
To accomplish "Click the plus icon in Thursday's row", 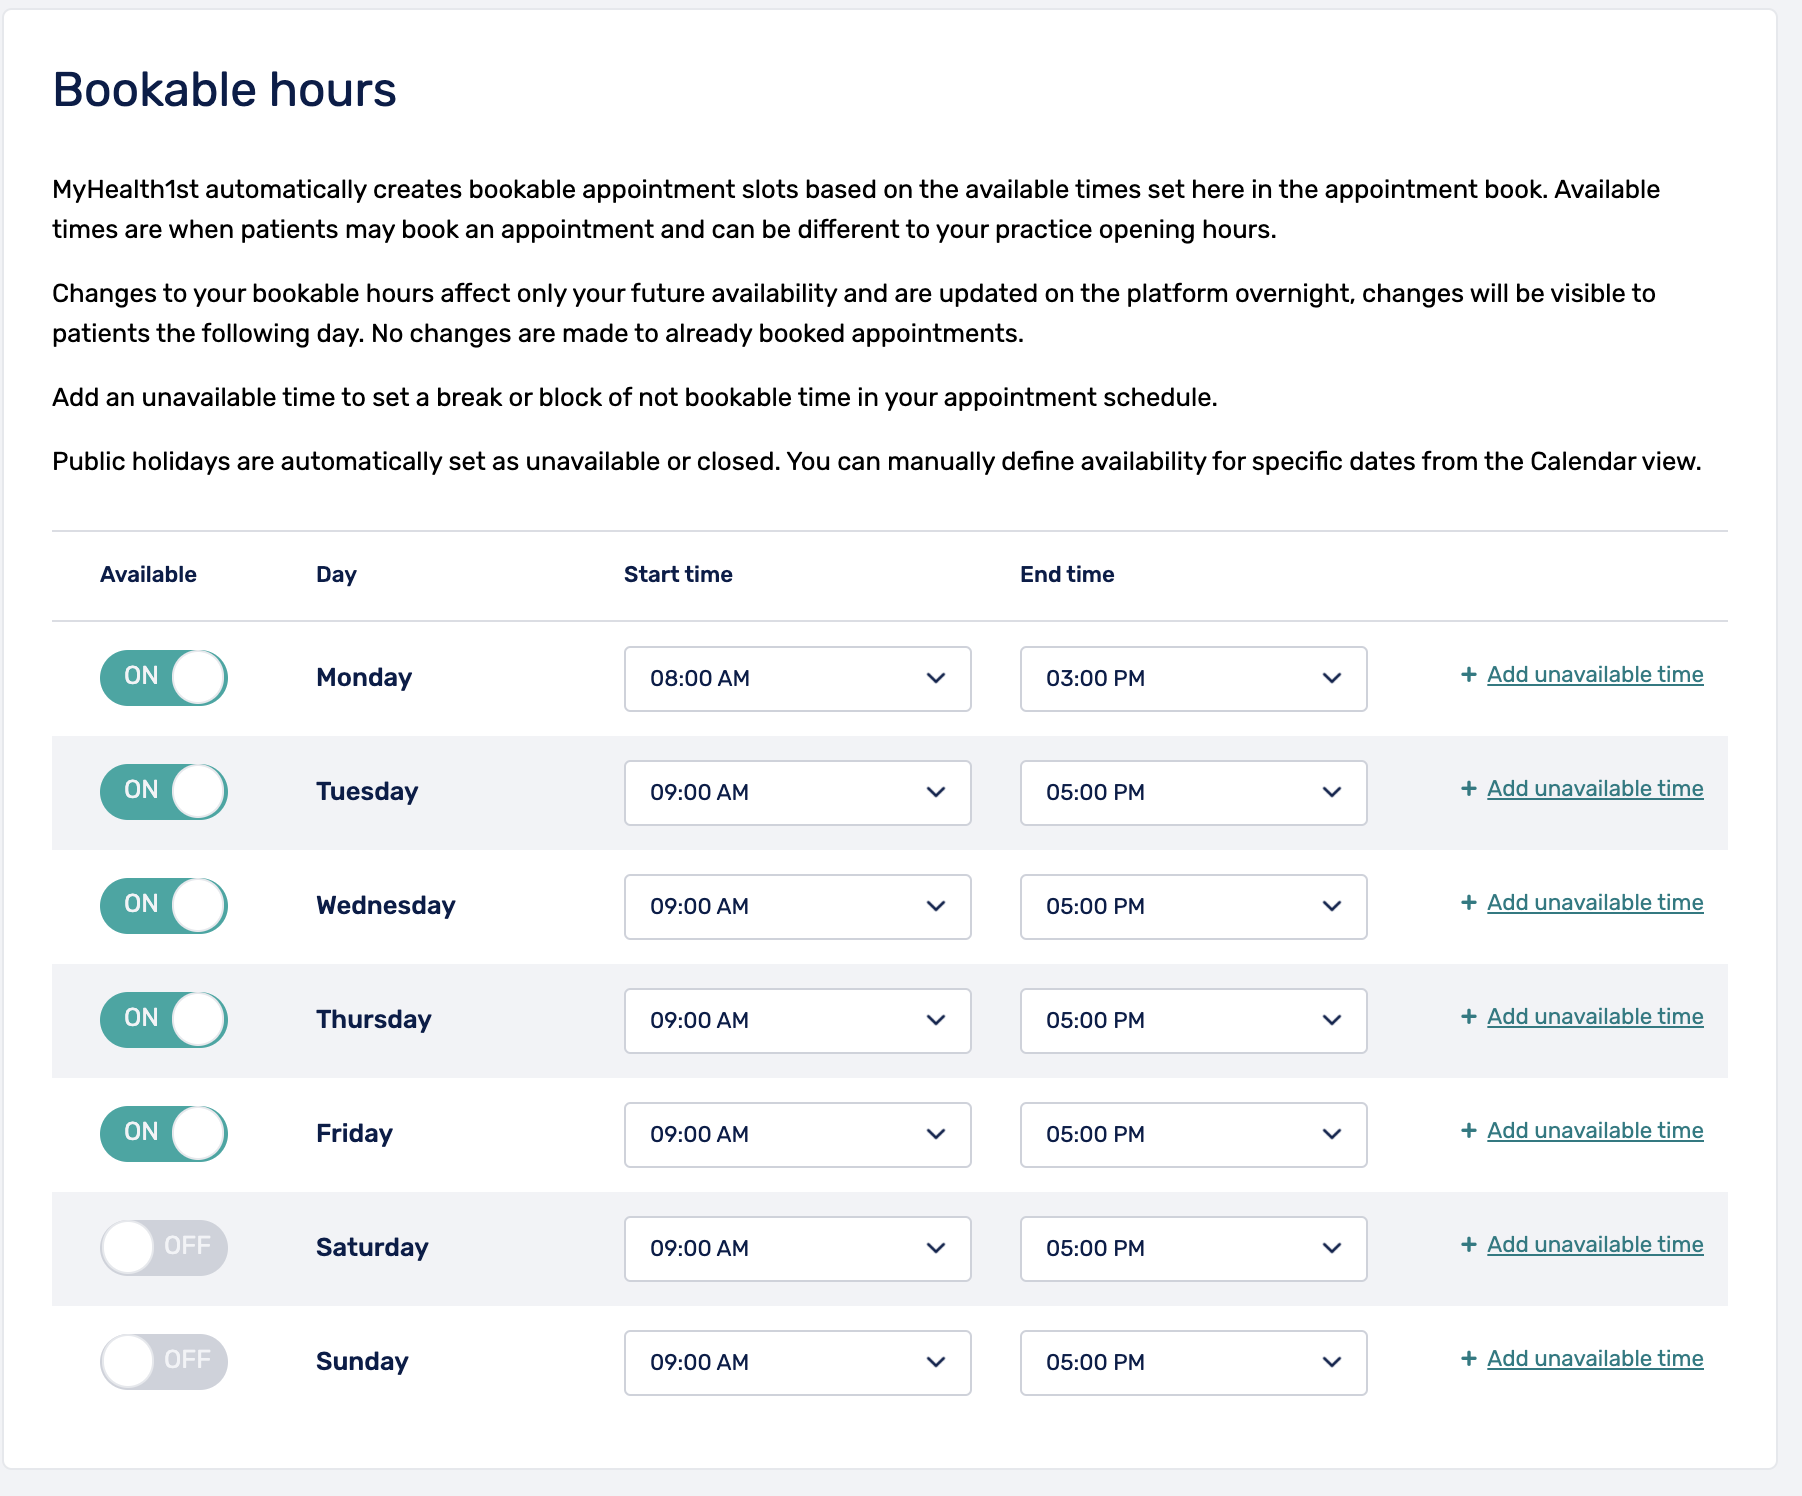I will coord(1468,1017).
